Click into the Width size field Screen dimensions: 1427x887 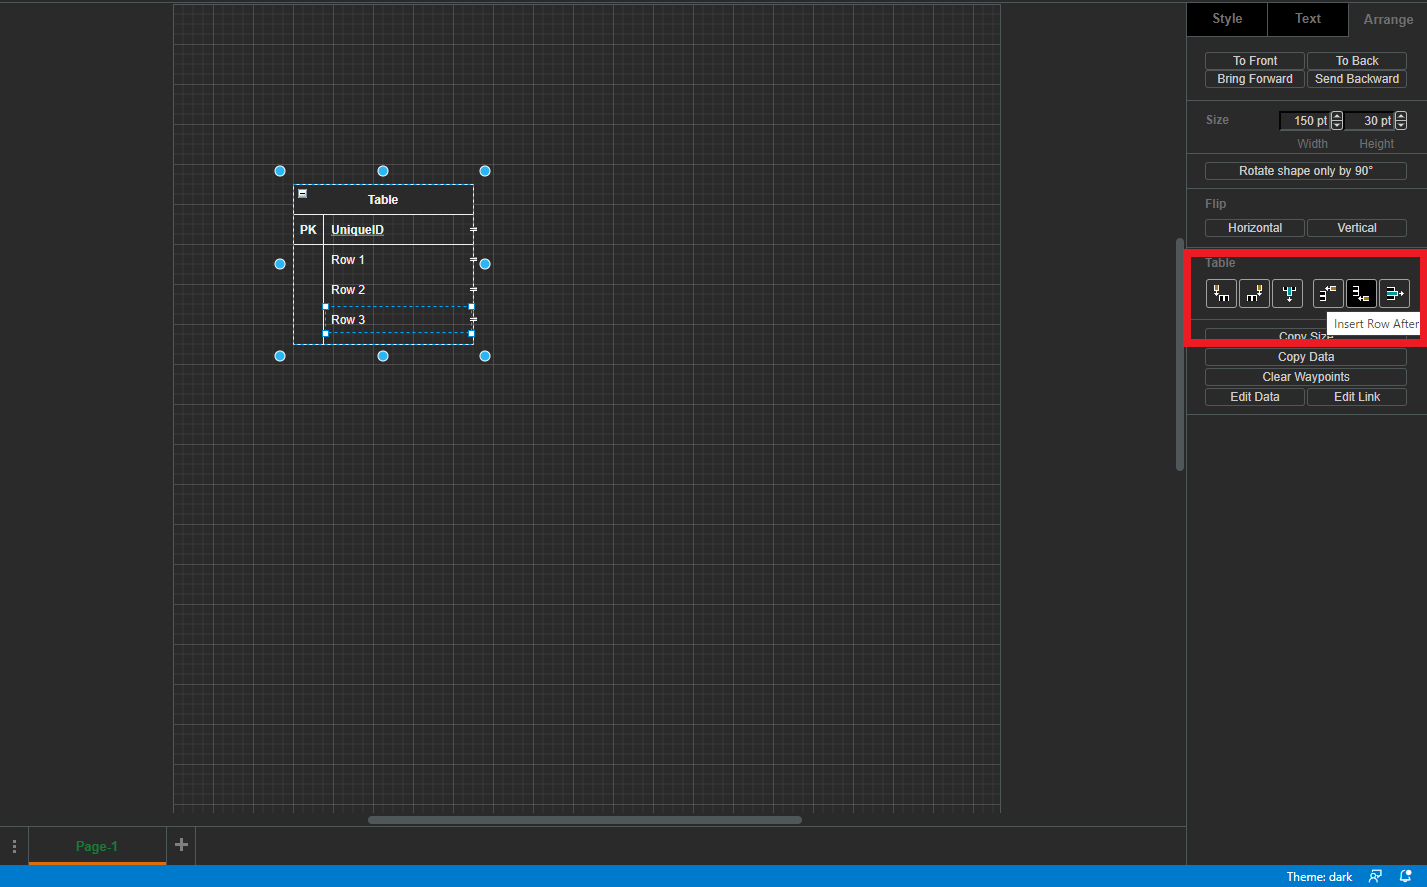click(1304, 121)
